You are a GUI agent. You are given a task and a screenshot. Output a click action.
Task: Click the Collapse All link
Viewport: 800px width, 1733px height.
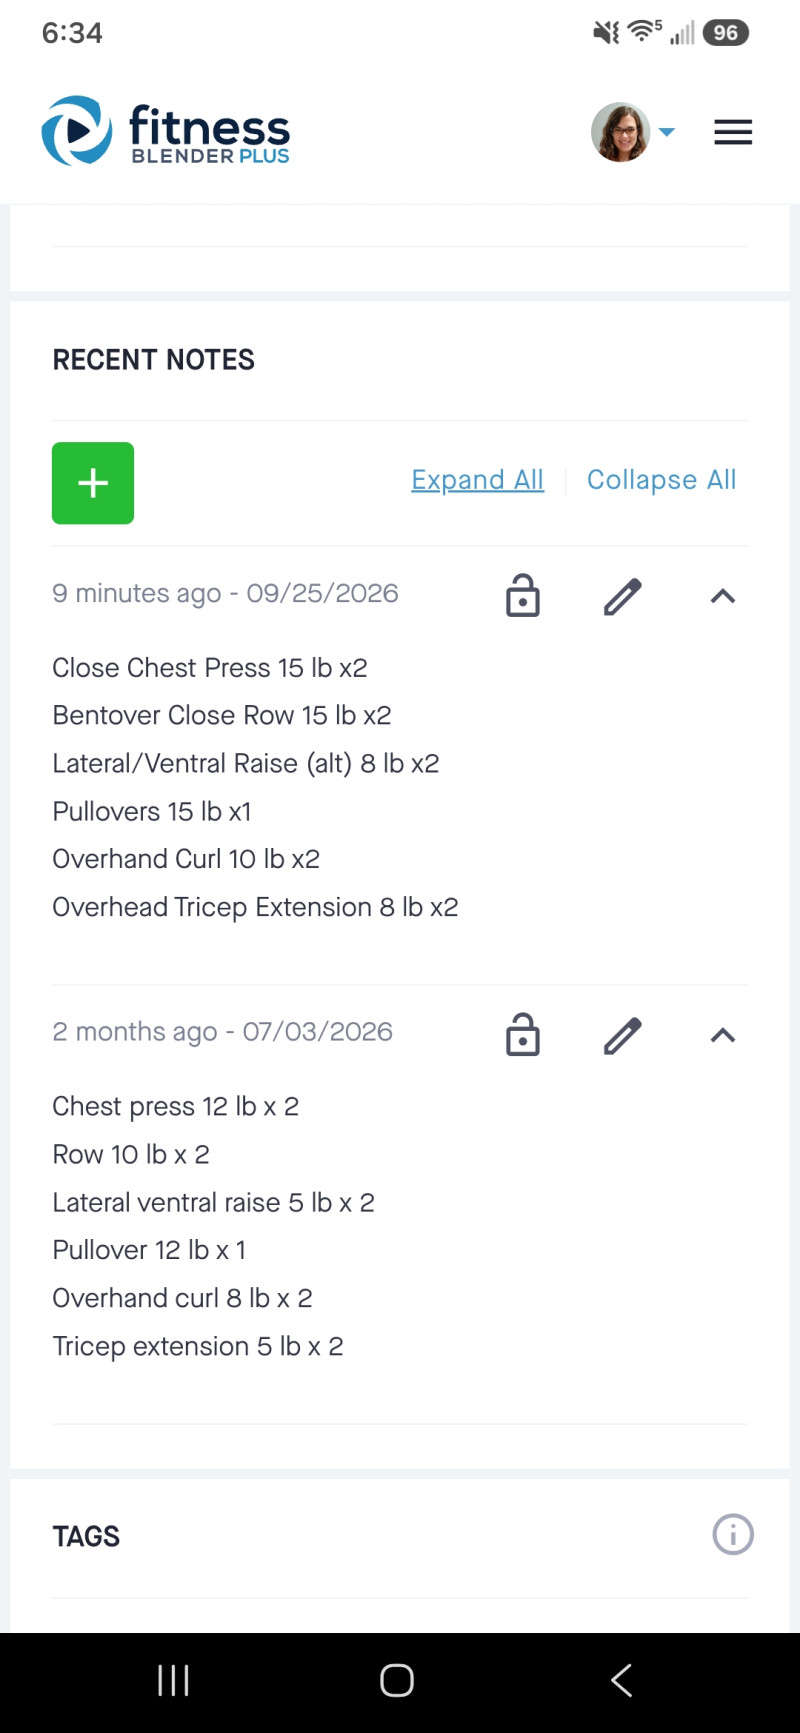pos(661,480)
